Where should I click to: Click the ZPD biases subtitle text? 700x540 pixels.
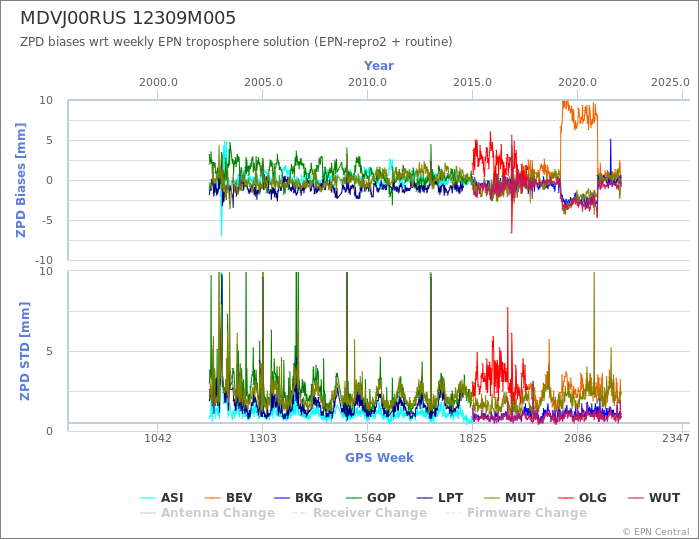click(x=236, y=42)
